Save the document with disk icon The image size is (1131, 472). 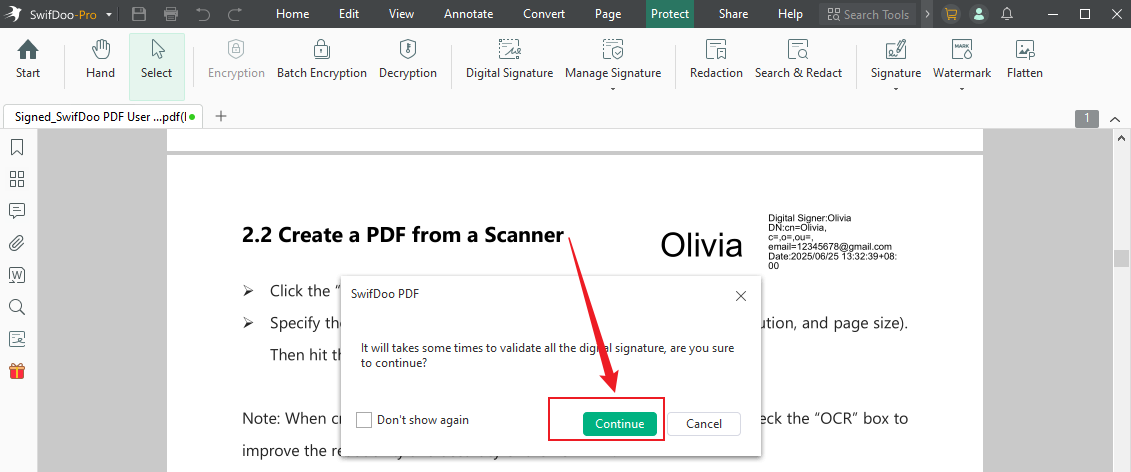(139, 14)
